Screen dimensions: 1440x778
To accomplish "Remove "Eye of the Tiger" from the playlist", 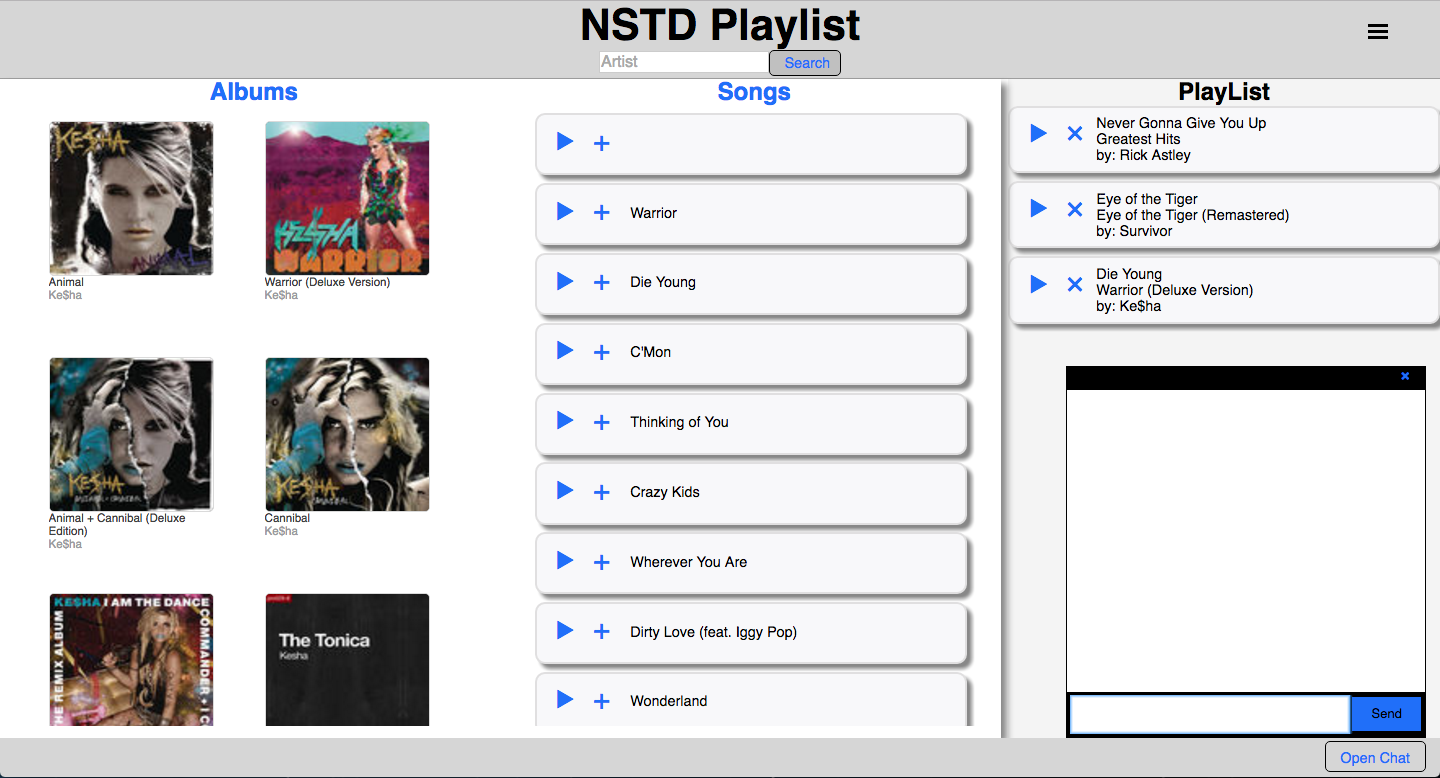I will (x=1074, y=208).
